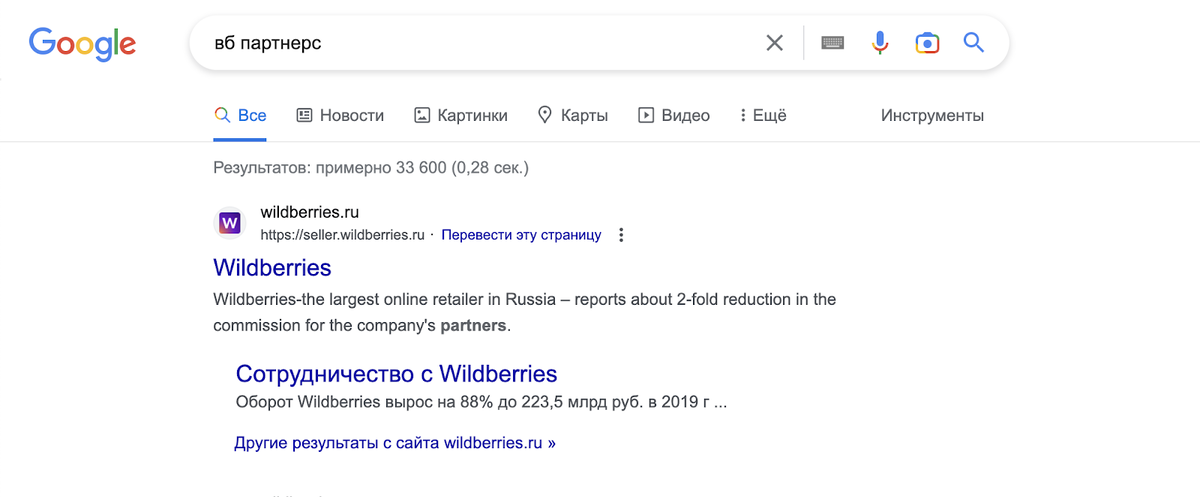Open the on-screen keyboard icon
Image resolution: width=1200 pixels, height=497 pixels.
(x=832, y=43)
